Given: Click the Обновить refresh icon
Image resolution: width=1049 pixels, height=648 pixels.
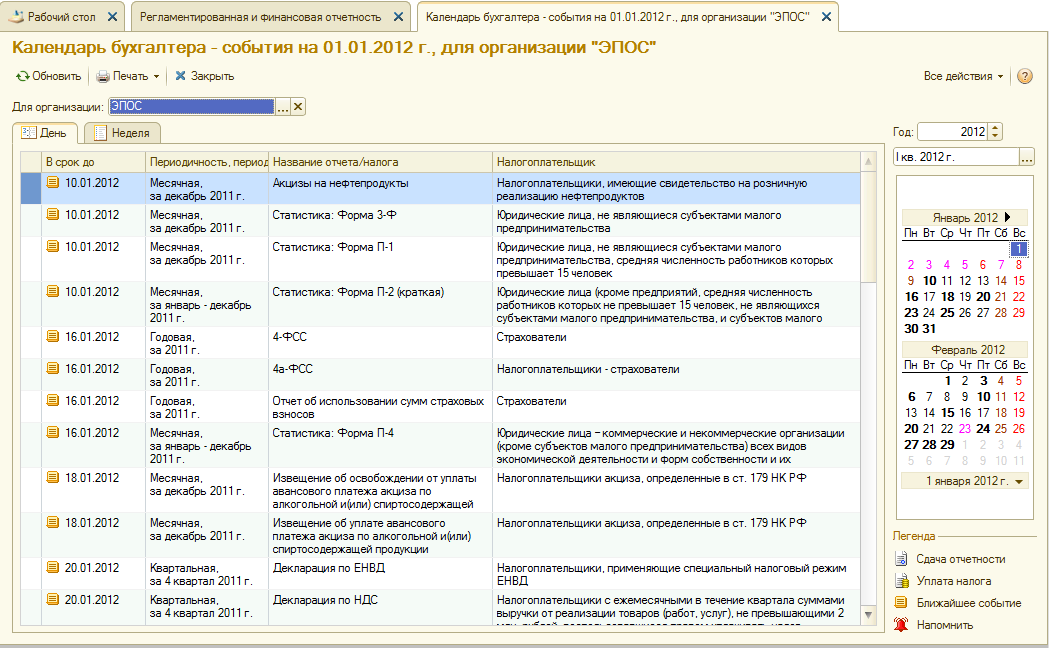Looking at the screenshot, I should (x=23, y=76).
